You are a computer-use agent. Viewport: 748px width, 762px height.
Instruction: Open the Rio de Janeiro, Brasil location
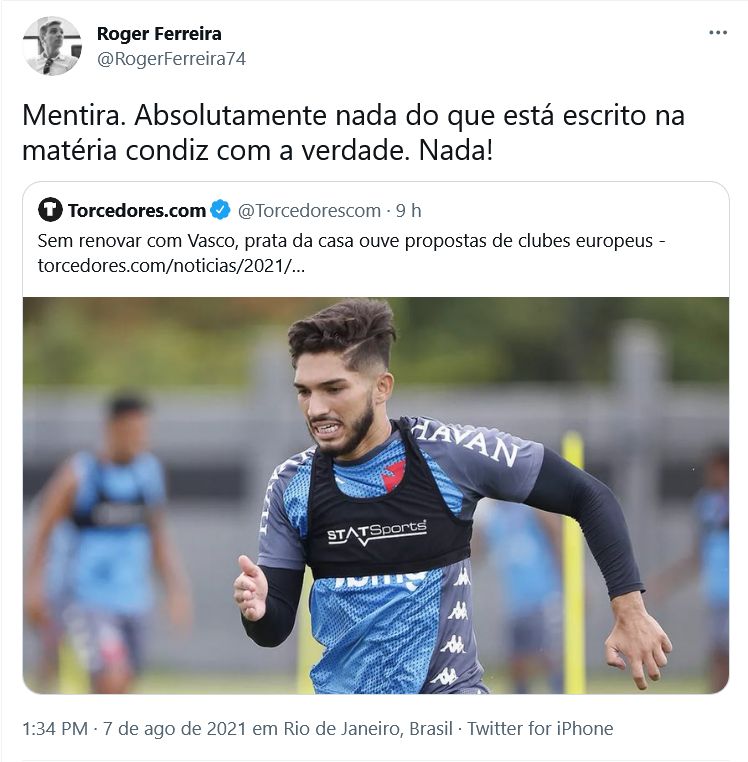point(368,728)
